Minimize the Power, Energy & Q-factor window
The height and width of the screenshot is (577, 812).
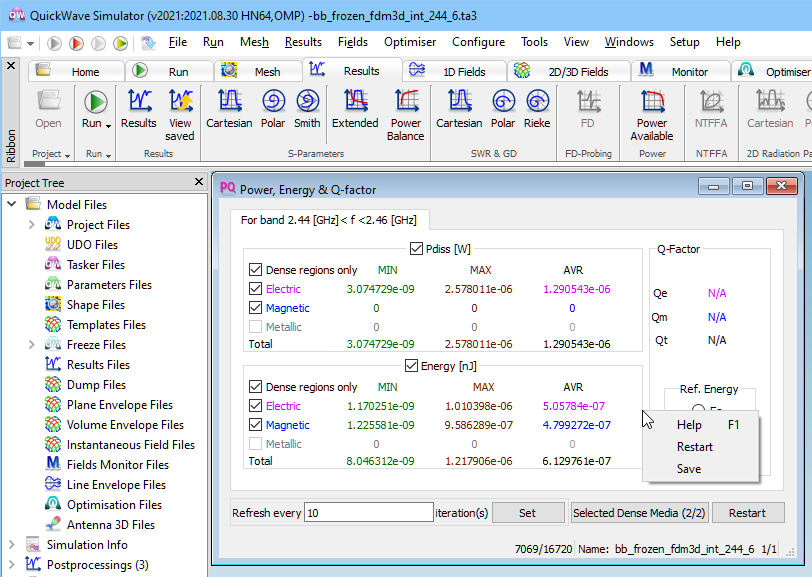[714, 185]
